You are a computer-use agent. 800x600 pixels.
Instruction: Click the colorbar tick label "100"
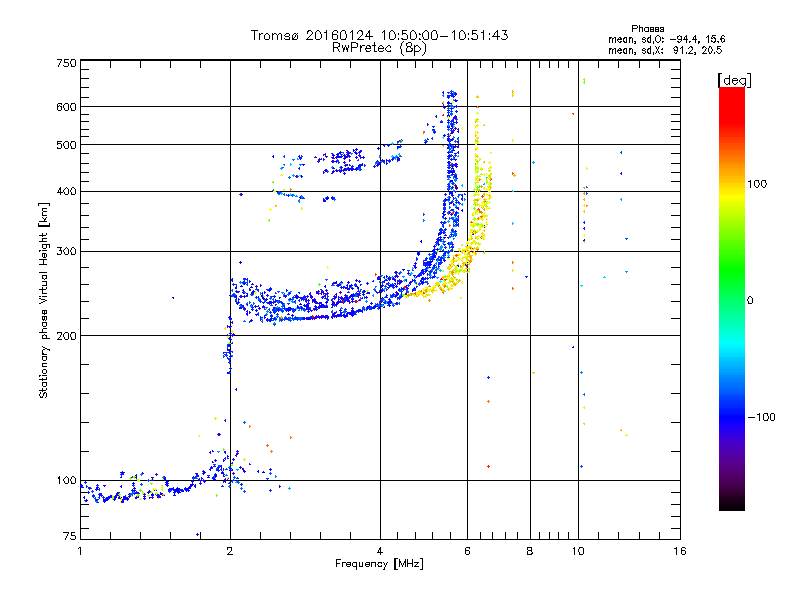point(757,184)
